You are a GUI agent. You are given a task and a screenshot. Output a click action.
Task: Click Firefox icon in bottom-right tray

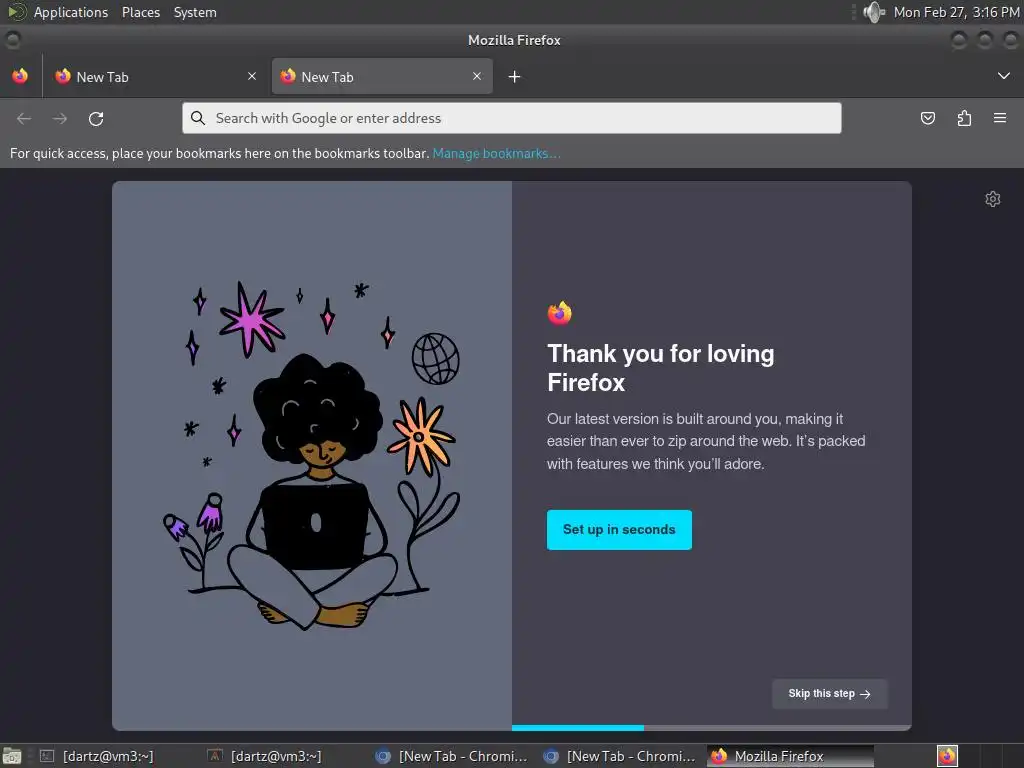(x=948, y=756)
